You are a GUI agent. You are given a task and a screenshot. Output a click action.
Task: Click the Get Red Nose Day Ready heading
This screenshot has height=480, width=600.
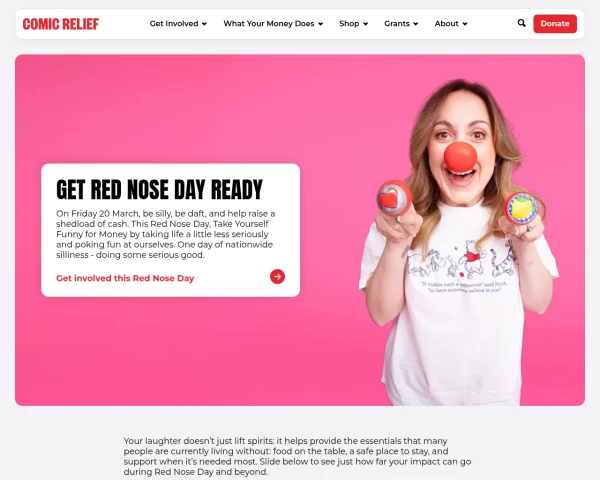tap(159, 189)
